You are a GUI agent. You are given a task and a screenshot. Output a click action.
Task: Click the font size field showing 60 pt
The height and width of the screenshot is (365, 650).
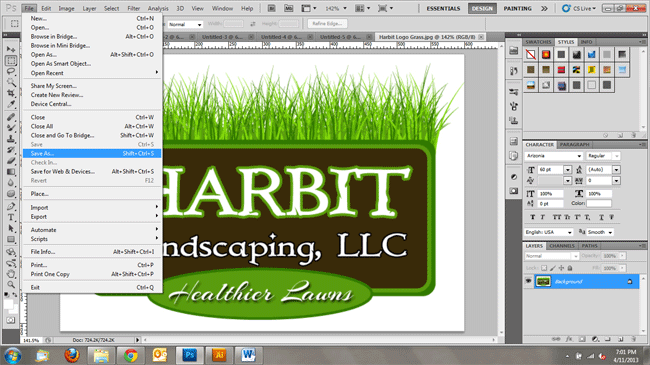(x=550, y=170)
